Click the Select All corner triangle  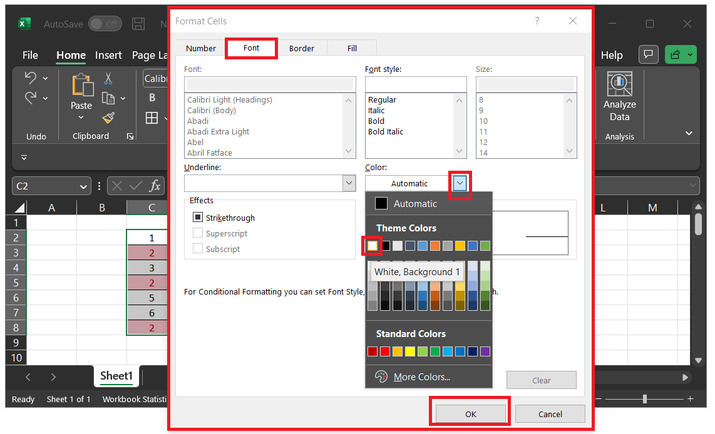20,208
